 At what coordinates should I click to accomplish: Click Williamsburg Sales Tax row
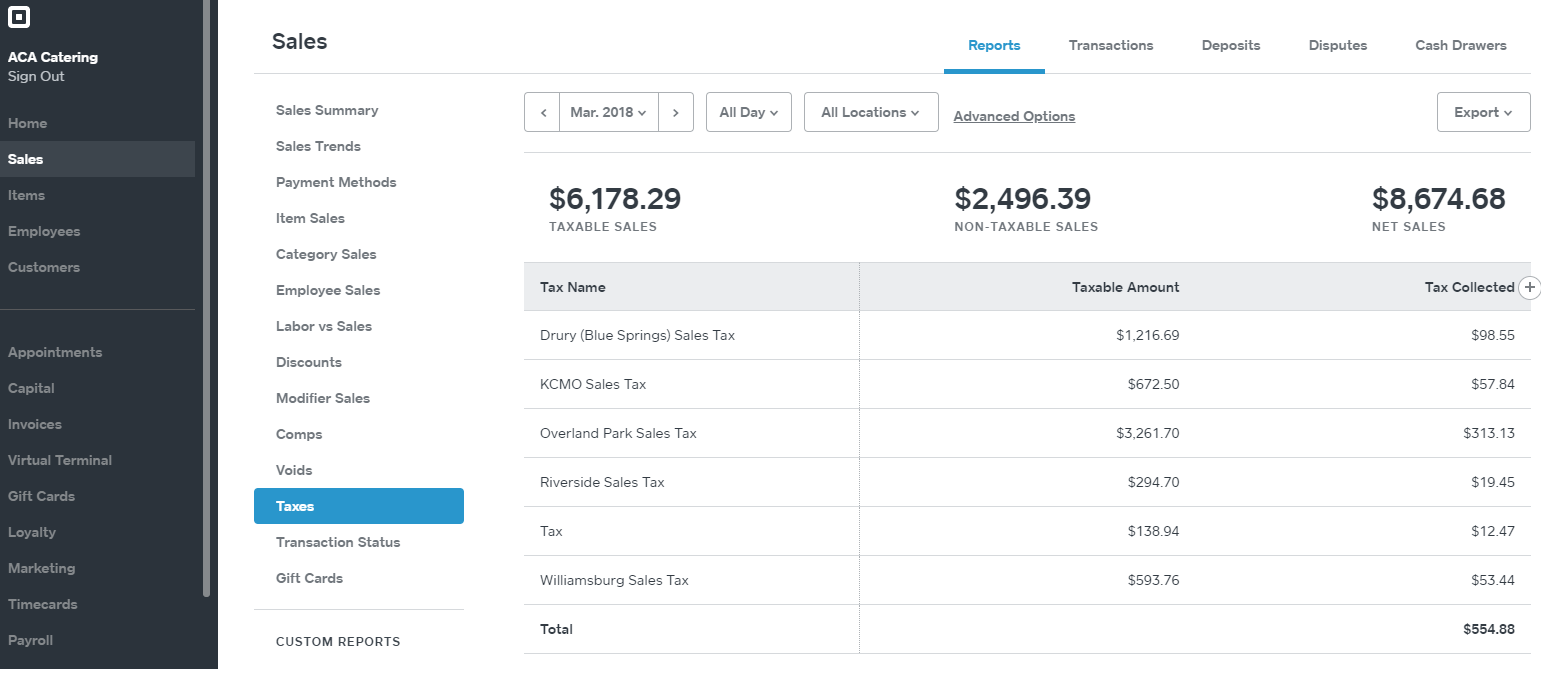tap(1027, 580)
